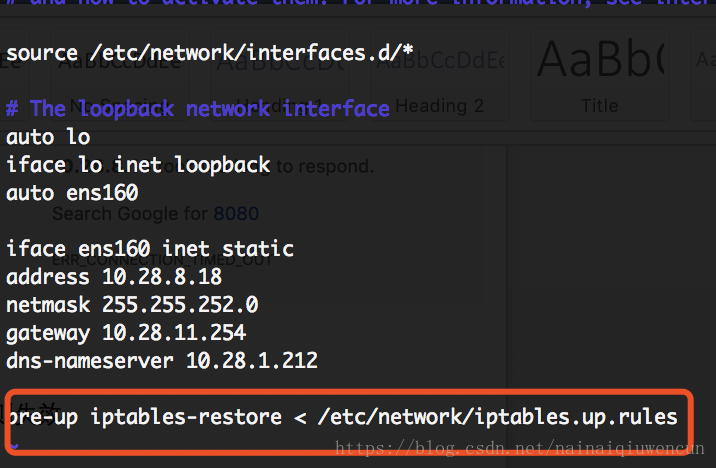Image resolution: width=716 pixels, height=468 pixels.
Task: Click the "iface ens160 inet static" line
Action: (x=150, y=248)
